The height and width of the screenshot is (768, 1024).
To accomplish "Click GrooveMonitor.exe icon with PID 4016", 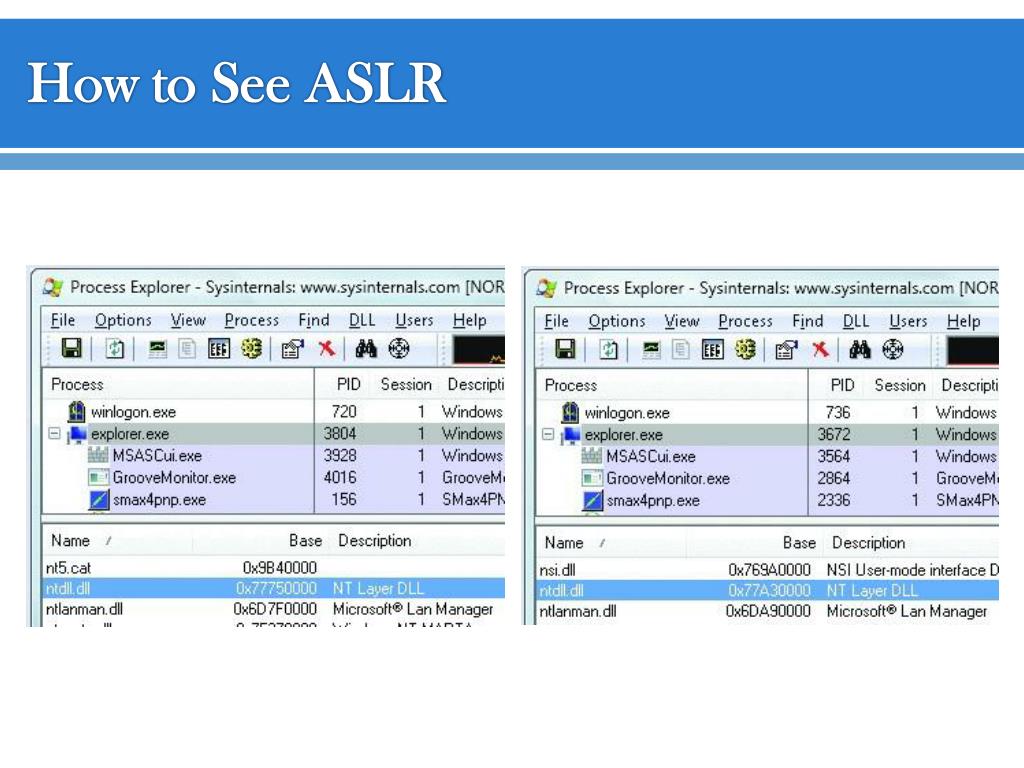I will coord(98,477).
